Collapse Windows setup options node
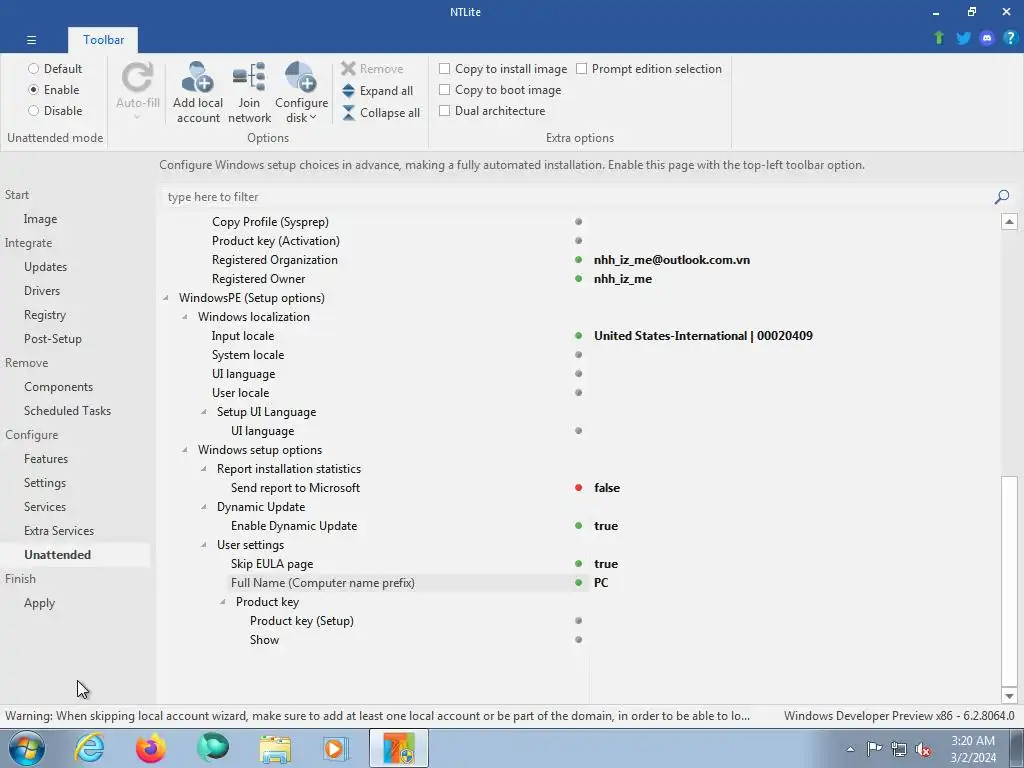1024x768 pixels. pyautogui.click(x=185, y=450)
